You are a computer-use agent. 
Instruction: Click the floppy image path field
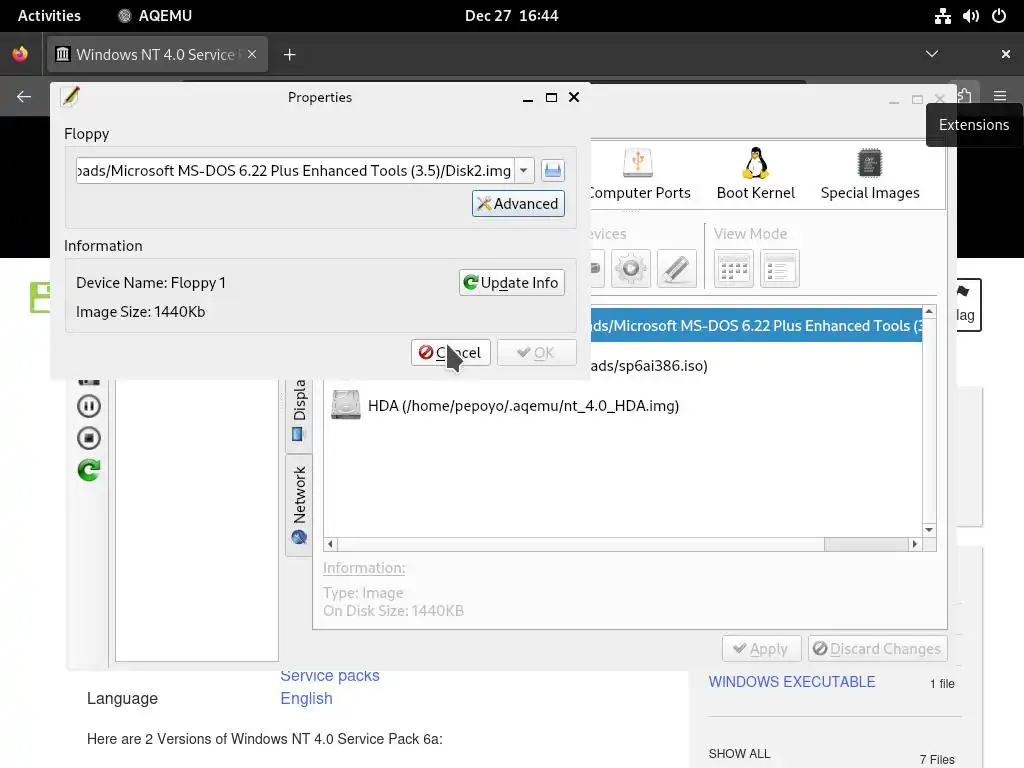click(295, 170)
